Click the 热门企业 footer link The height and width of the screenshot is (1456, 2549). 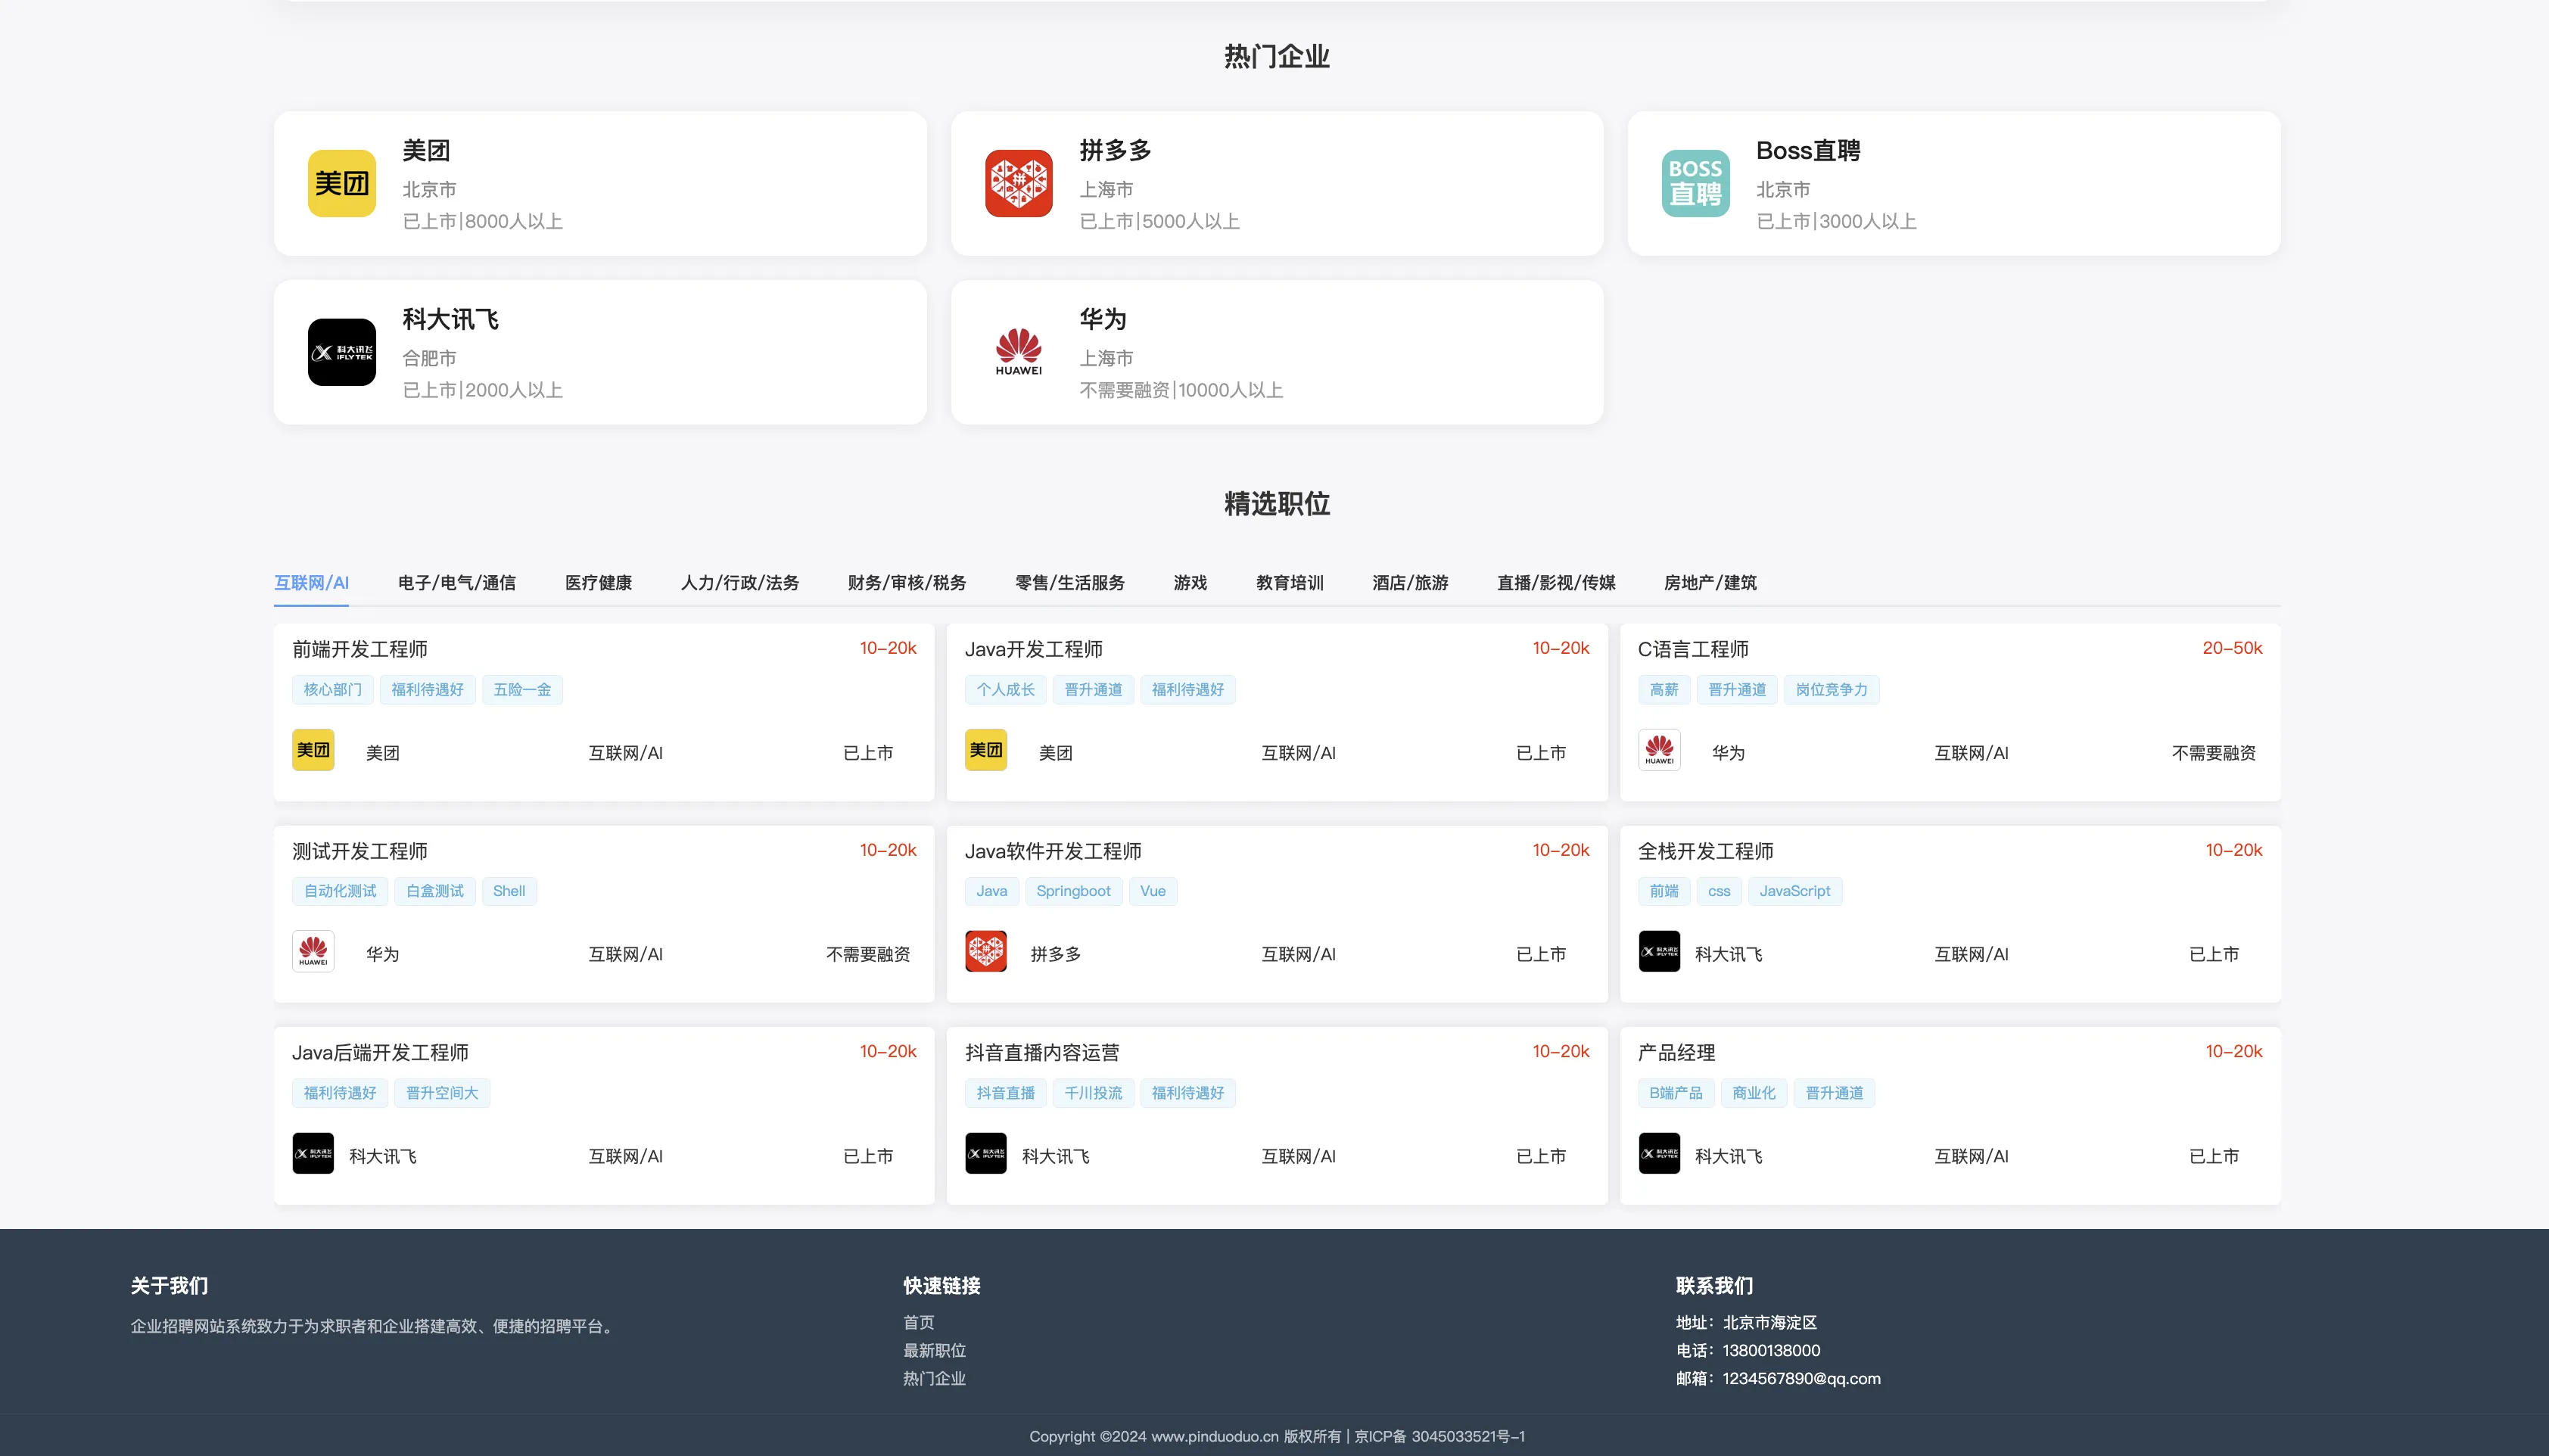click(x=934, y=1378)
